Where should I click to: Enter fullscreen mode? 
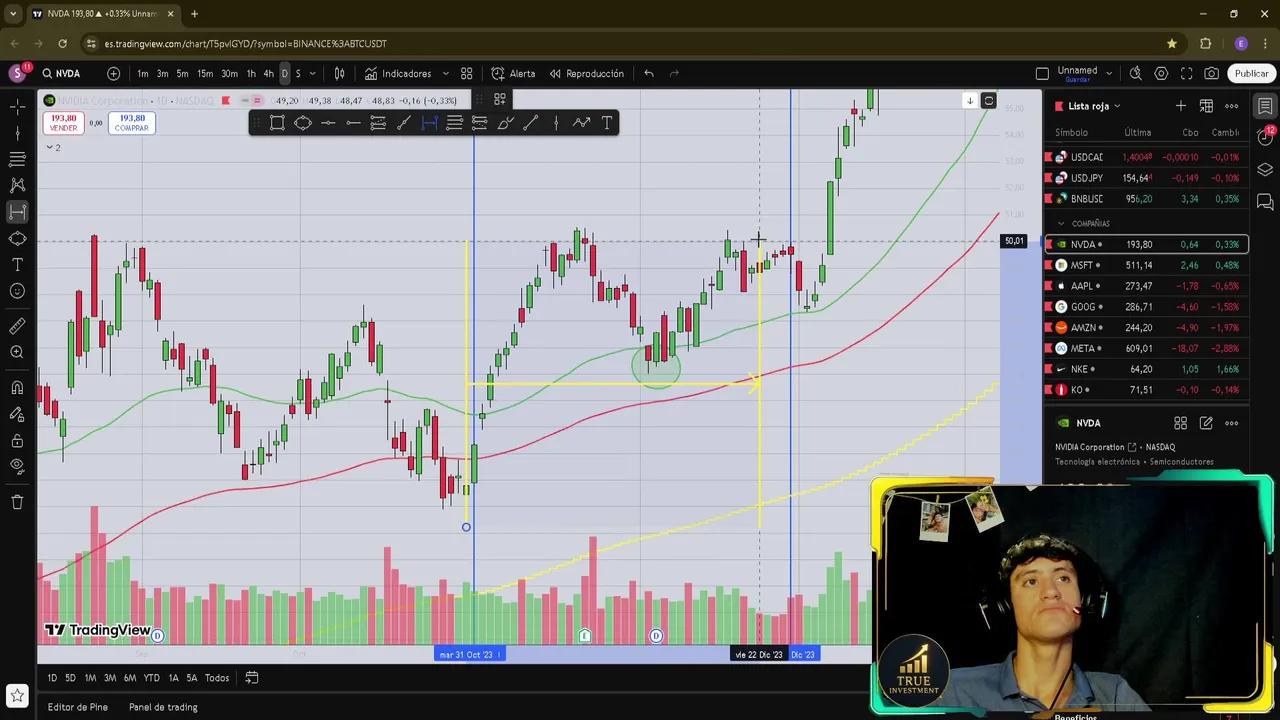click(1186, 73)
